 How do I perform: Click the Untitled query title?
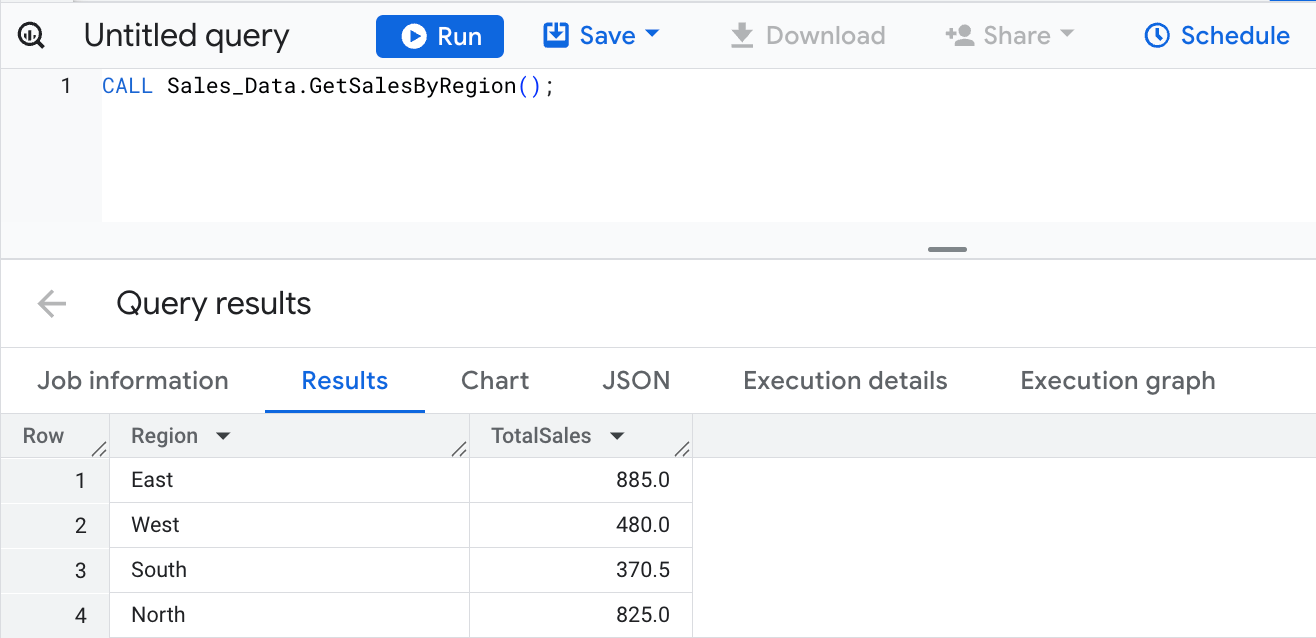click(186, 36)
